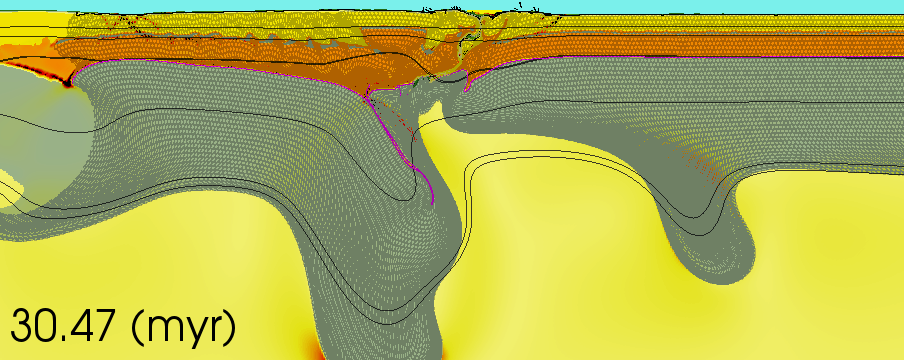Pick the dotted yellow upper crust band on the right
Screen dimensions: 904x360
pos(721,22)
